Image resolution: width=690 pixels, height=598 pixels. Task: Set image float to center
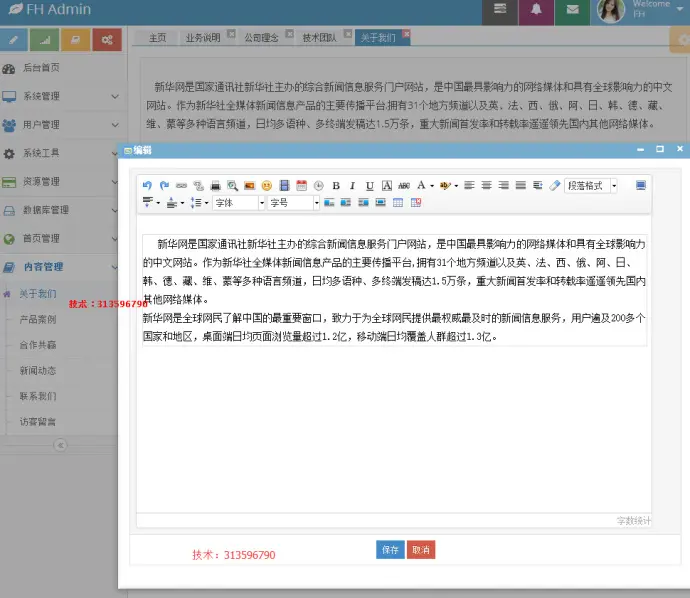point(380,202)
